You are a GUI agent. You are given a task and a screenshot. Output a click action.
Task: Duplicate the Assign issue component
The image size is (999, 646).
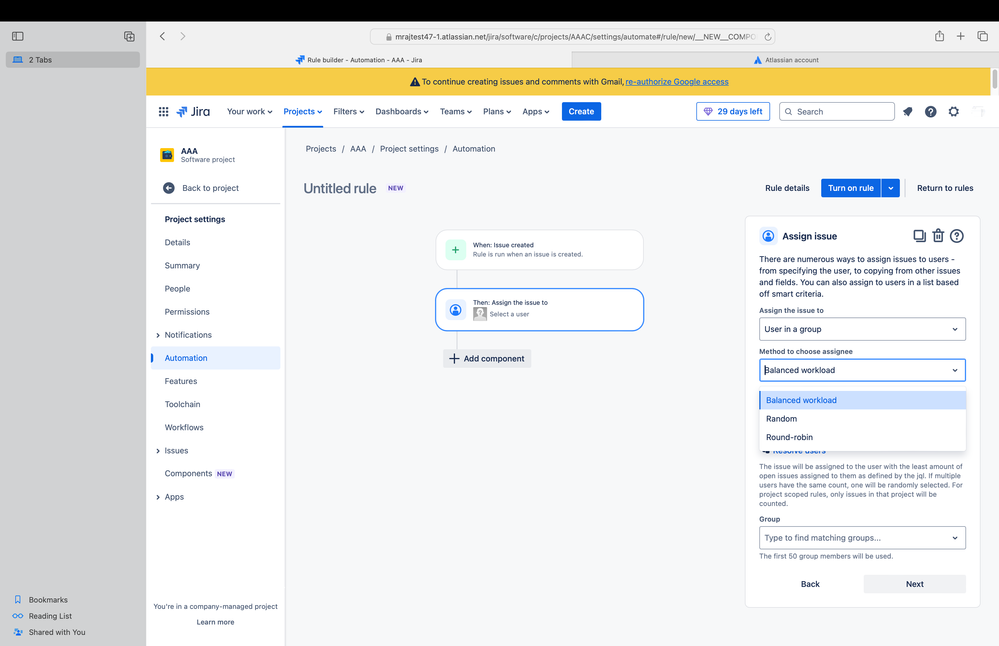click(x=919, y=236)
